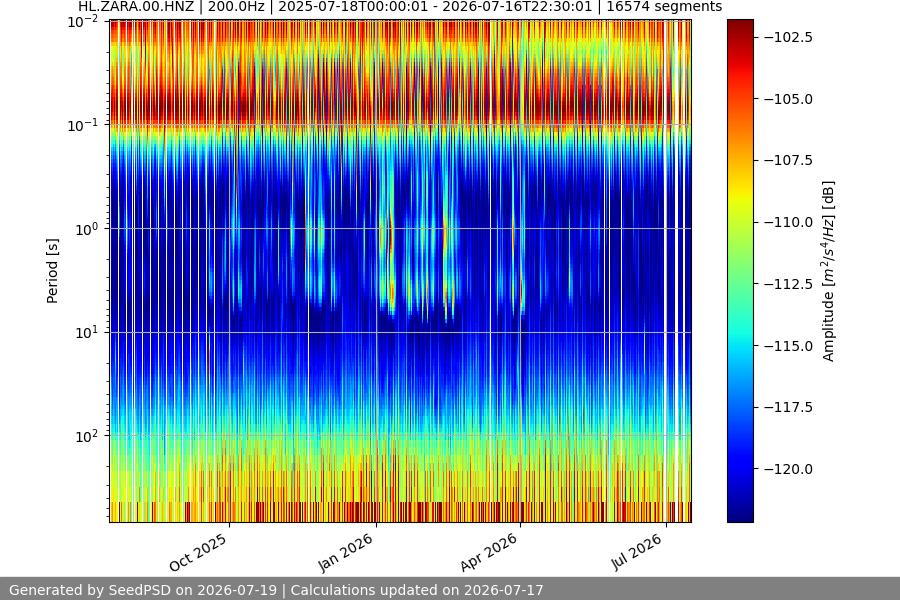
Task: Click the -112.5 colorbar tick label
Action: (788, 284)
